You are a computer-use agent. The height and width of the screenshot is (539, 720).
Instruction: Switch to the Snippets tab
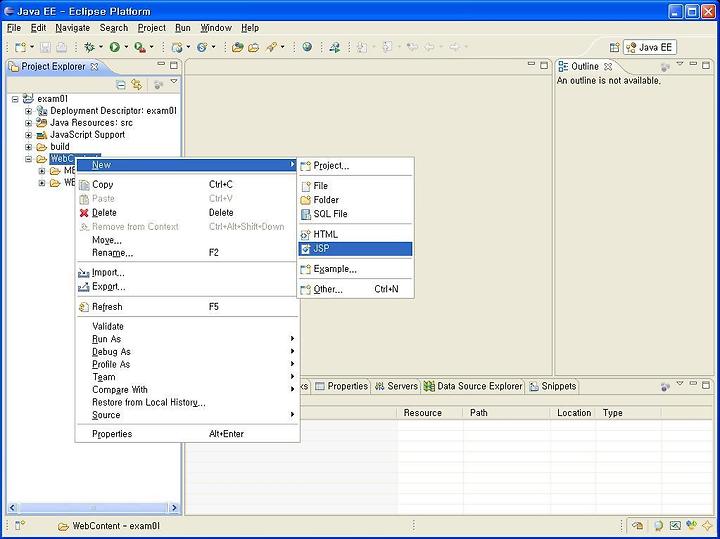553,387
